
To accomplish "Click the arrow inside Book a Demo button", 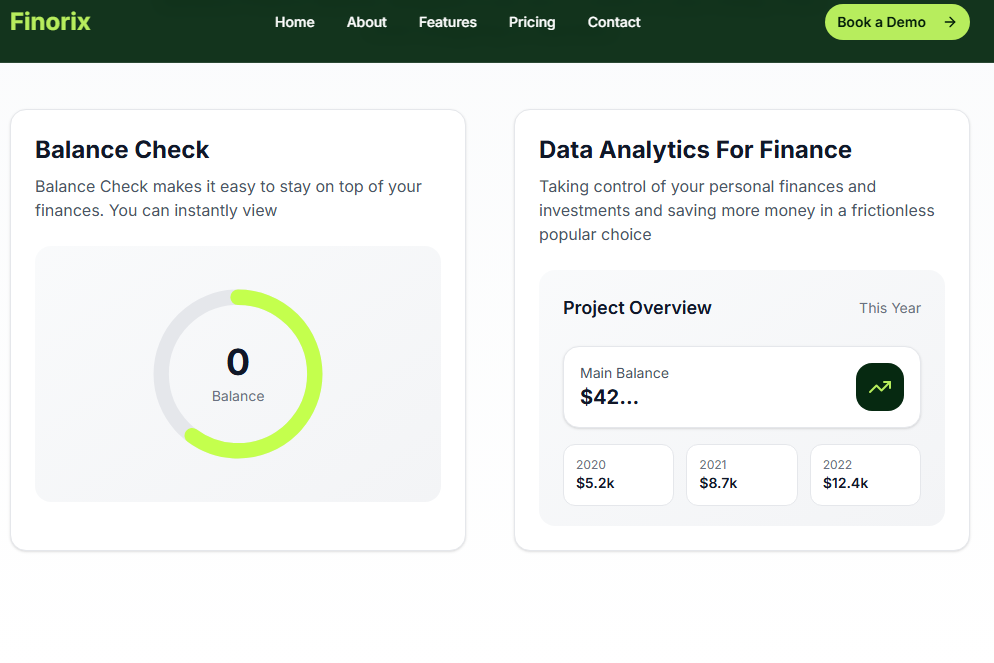I will click(x=950, y=21).
